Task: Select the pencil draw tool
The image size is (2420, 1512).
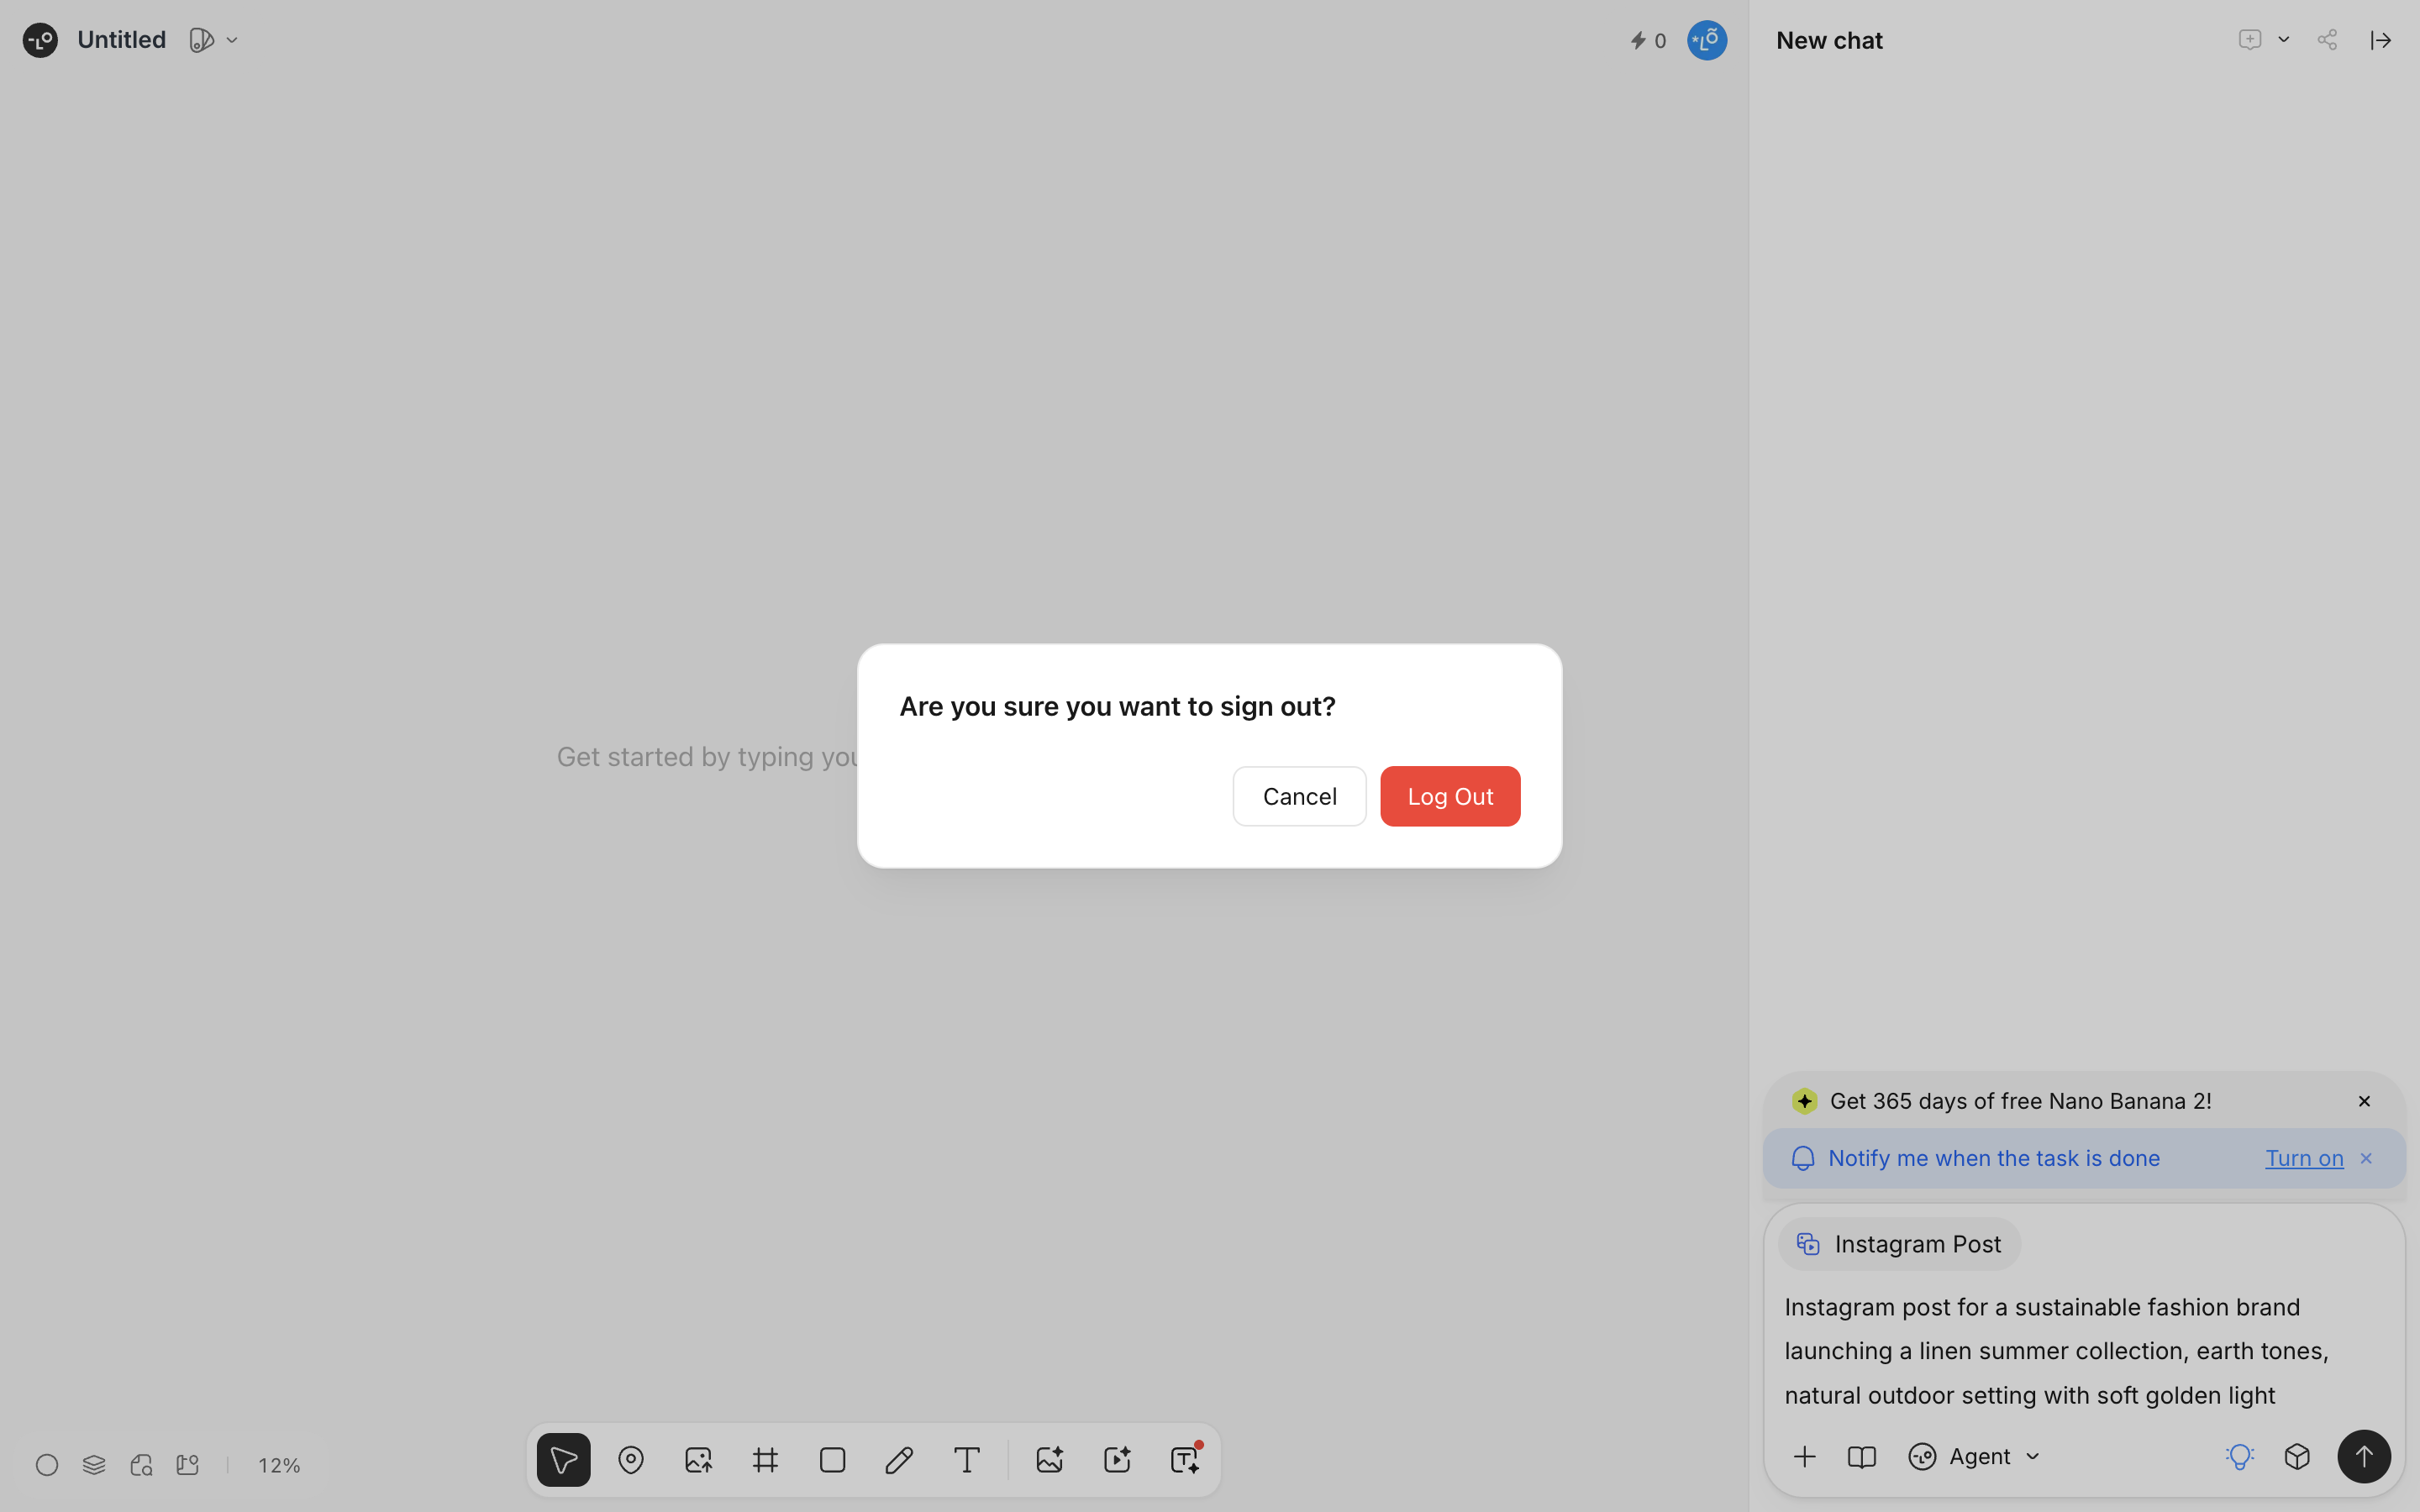Action: pos(899,1460)
